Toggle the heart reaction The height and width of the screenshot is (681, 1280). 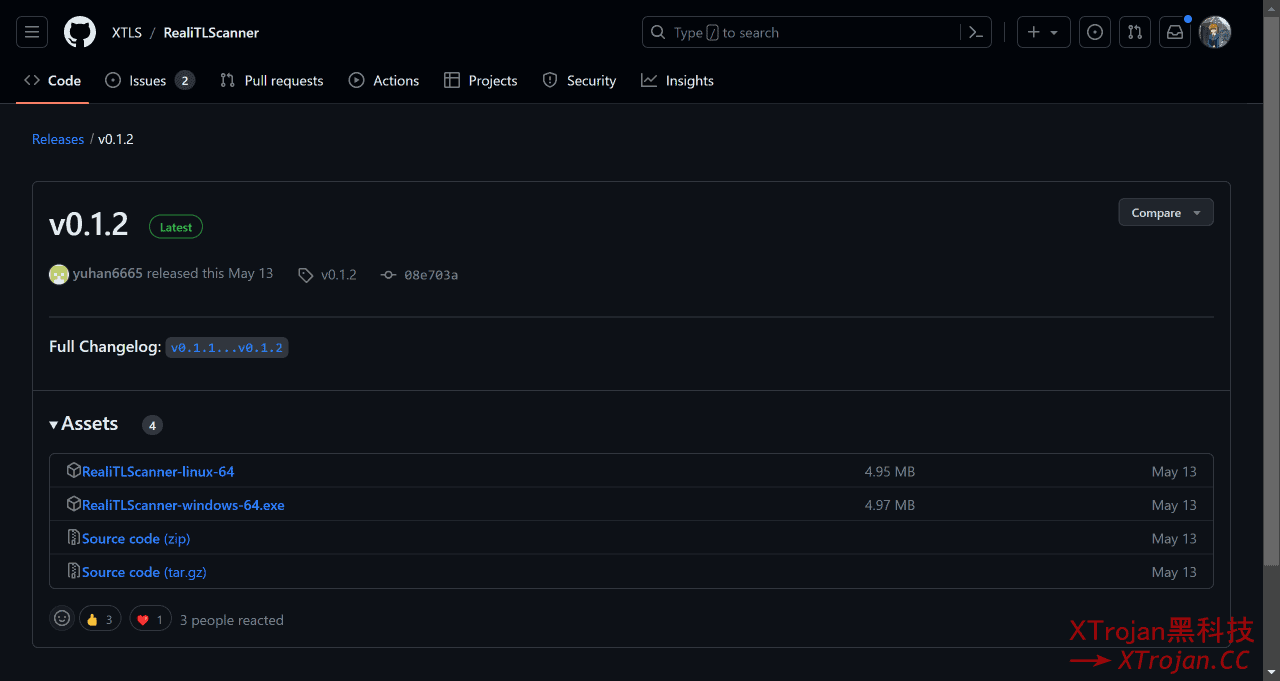point(150,619)
